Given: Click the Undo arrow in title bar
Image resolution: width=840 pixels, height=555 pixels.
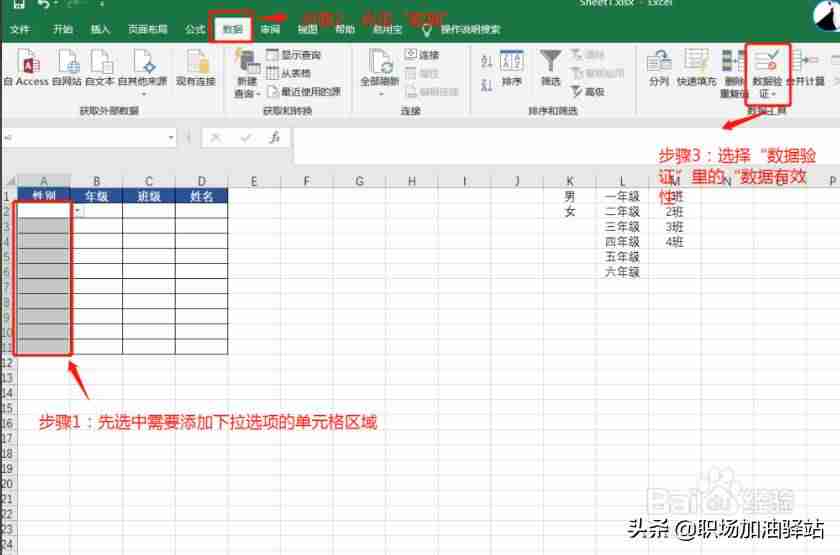Looking at the screenshot, I should pos(44,4).
